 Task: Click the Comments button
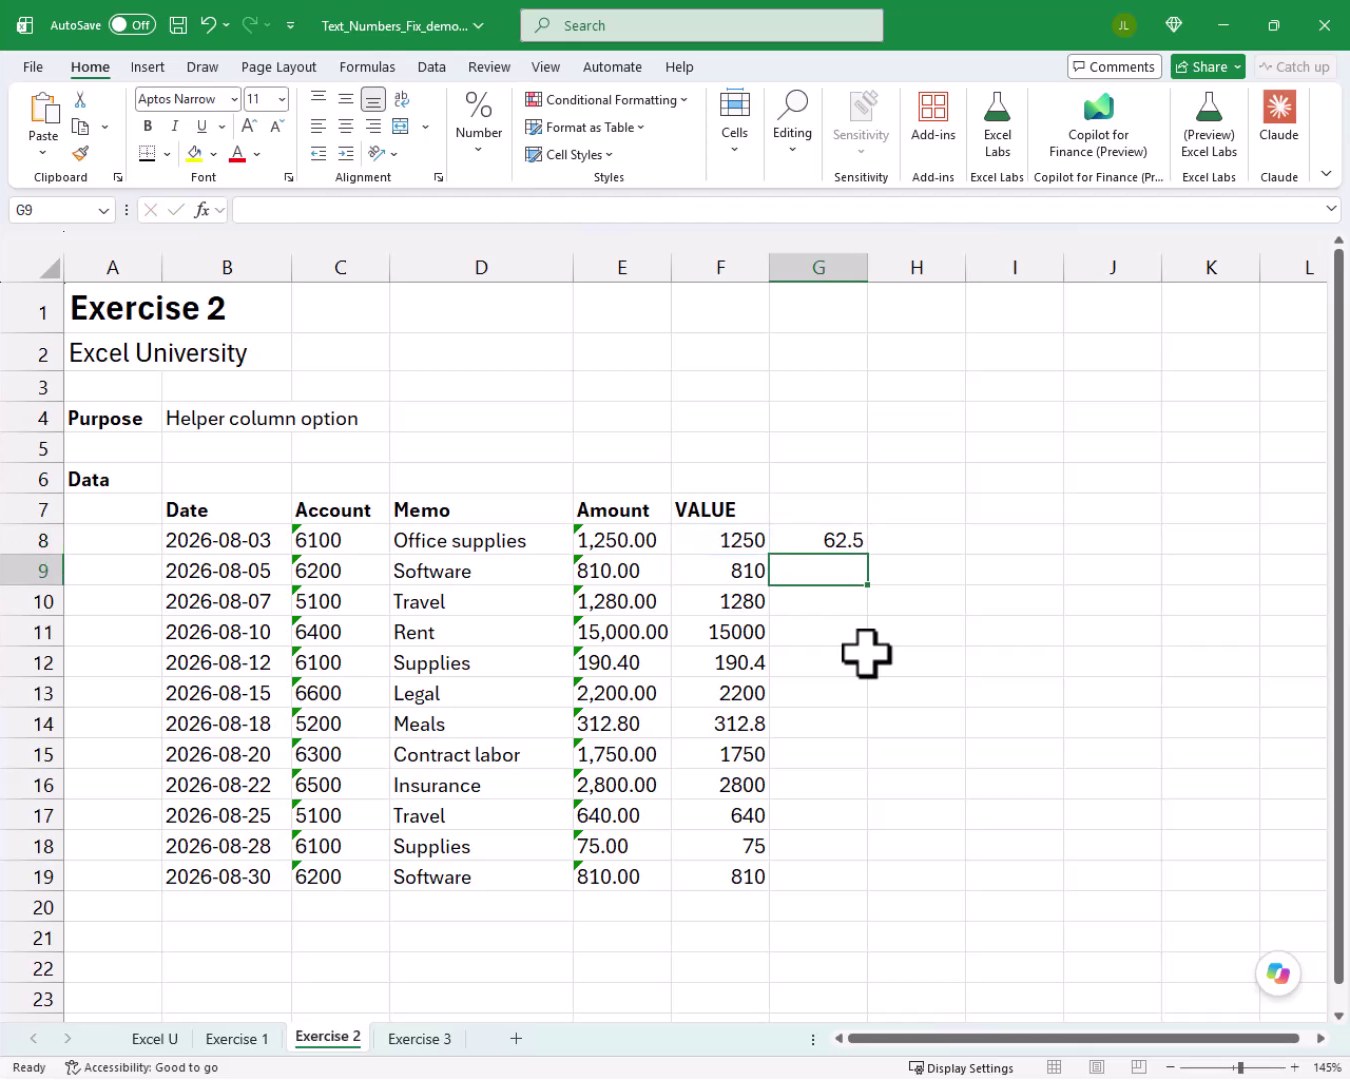pyautogui.click(x=1114, y=67)
